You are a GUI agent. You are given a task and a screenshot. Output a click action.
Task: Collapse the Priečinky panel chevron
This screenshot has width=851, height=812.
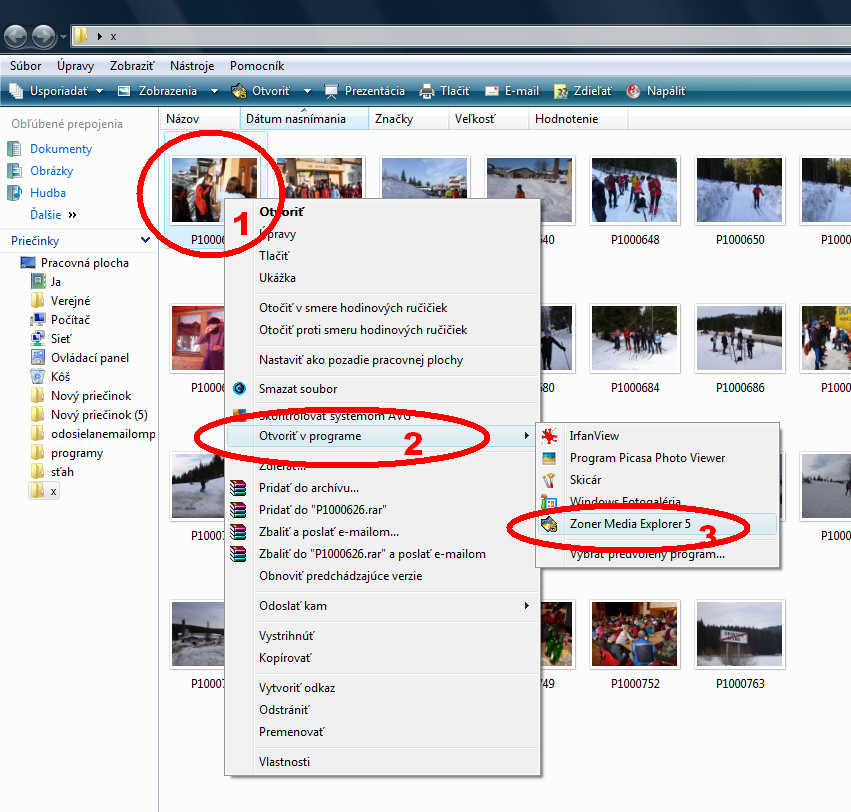pyautogui.click(x=147, y=240)
